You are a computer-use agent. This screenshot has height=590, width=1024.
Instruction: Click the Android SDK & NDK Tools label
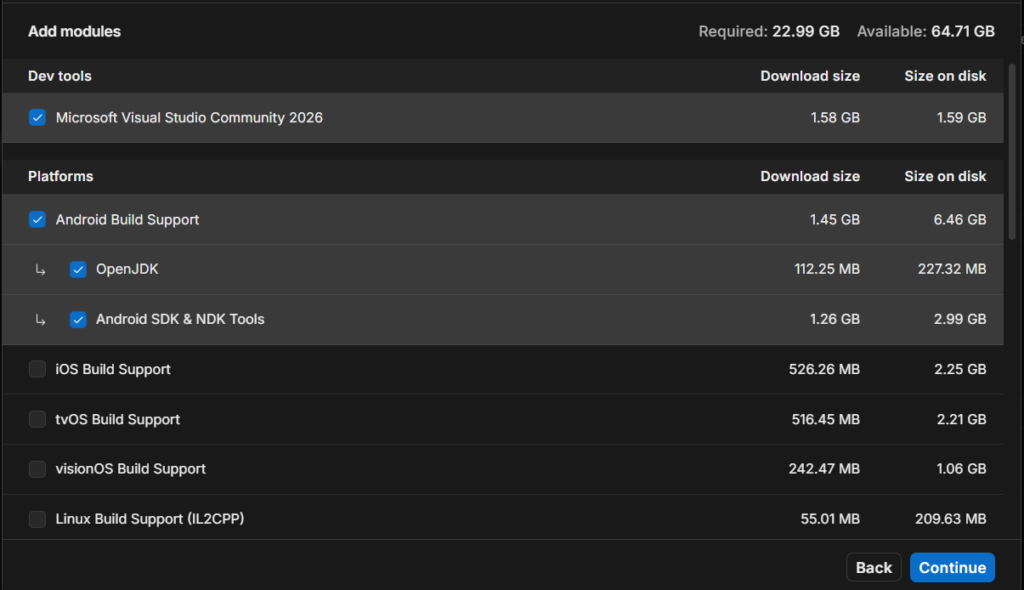pyautogui.click(x=180, y=320)
